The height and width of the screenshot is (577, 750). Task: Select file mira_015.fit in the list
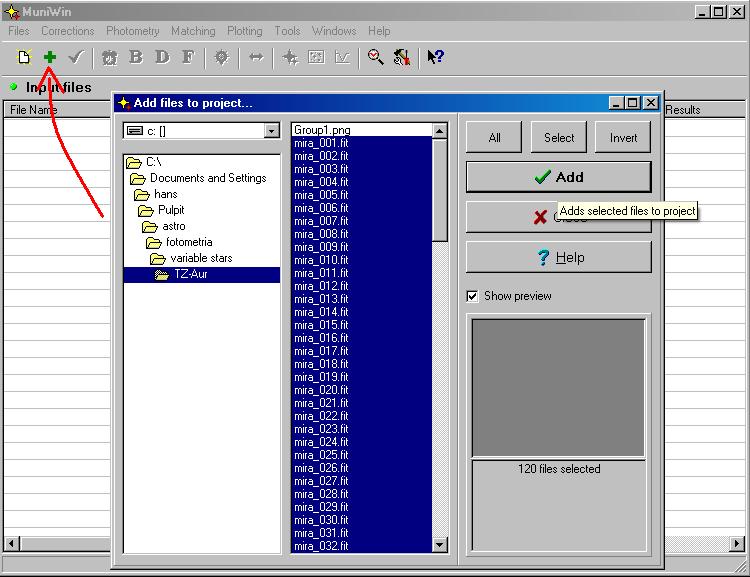click(x=321, y=325)
